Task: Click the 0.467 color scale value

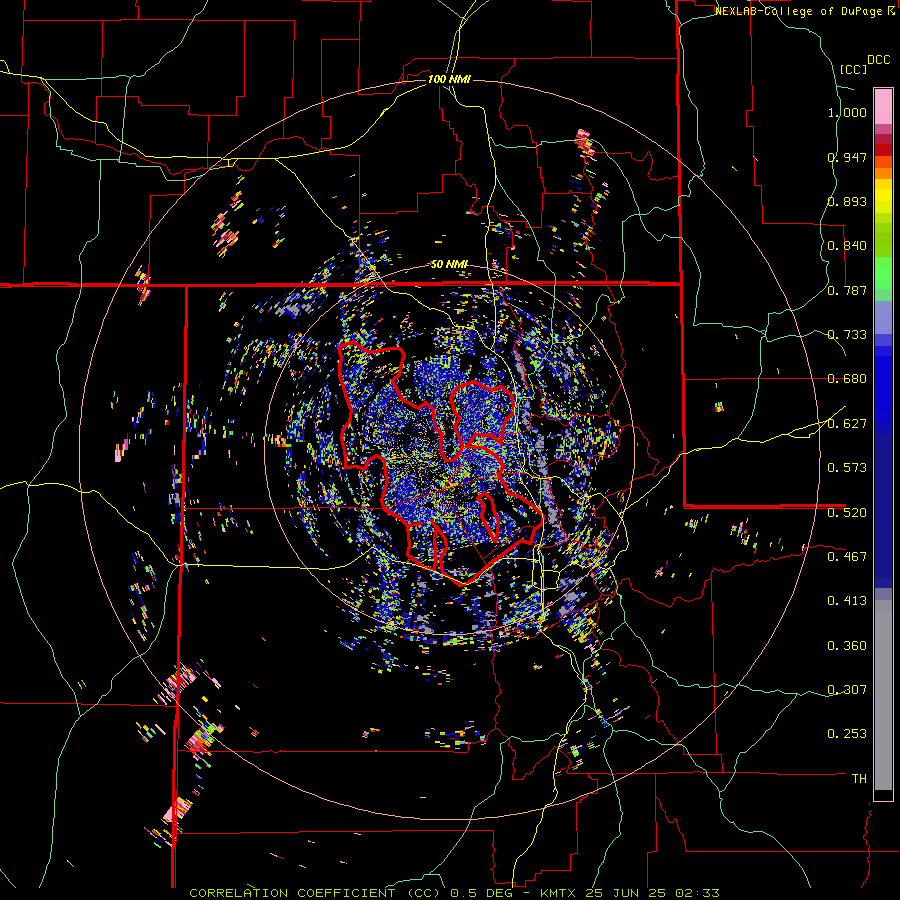Action: [x=847, y=556]
